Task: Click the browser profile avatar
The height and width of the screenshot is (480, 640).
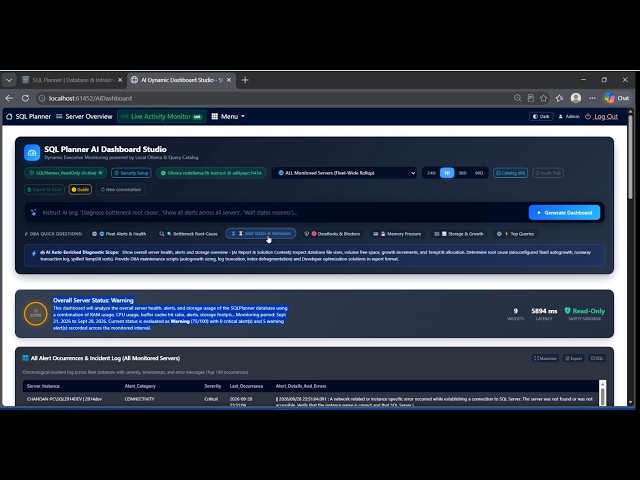Action: [x=576, y=98]
